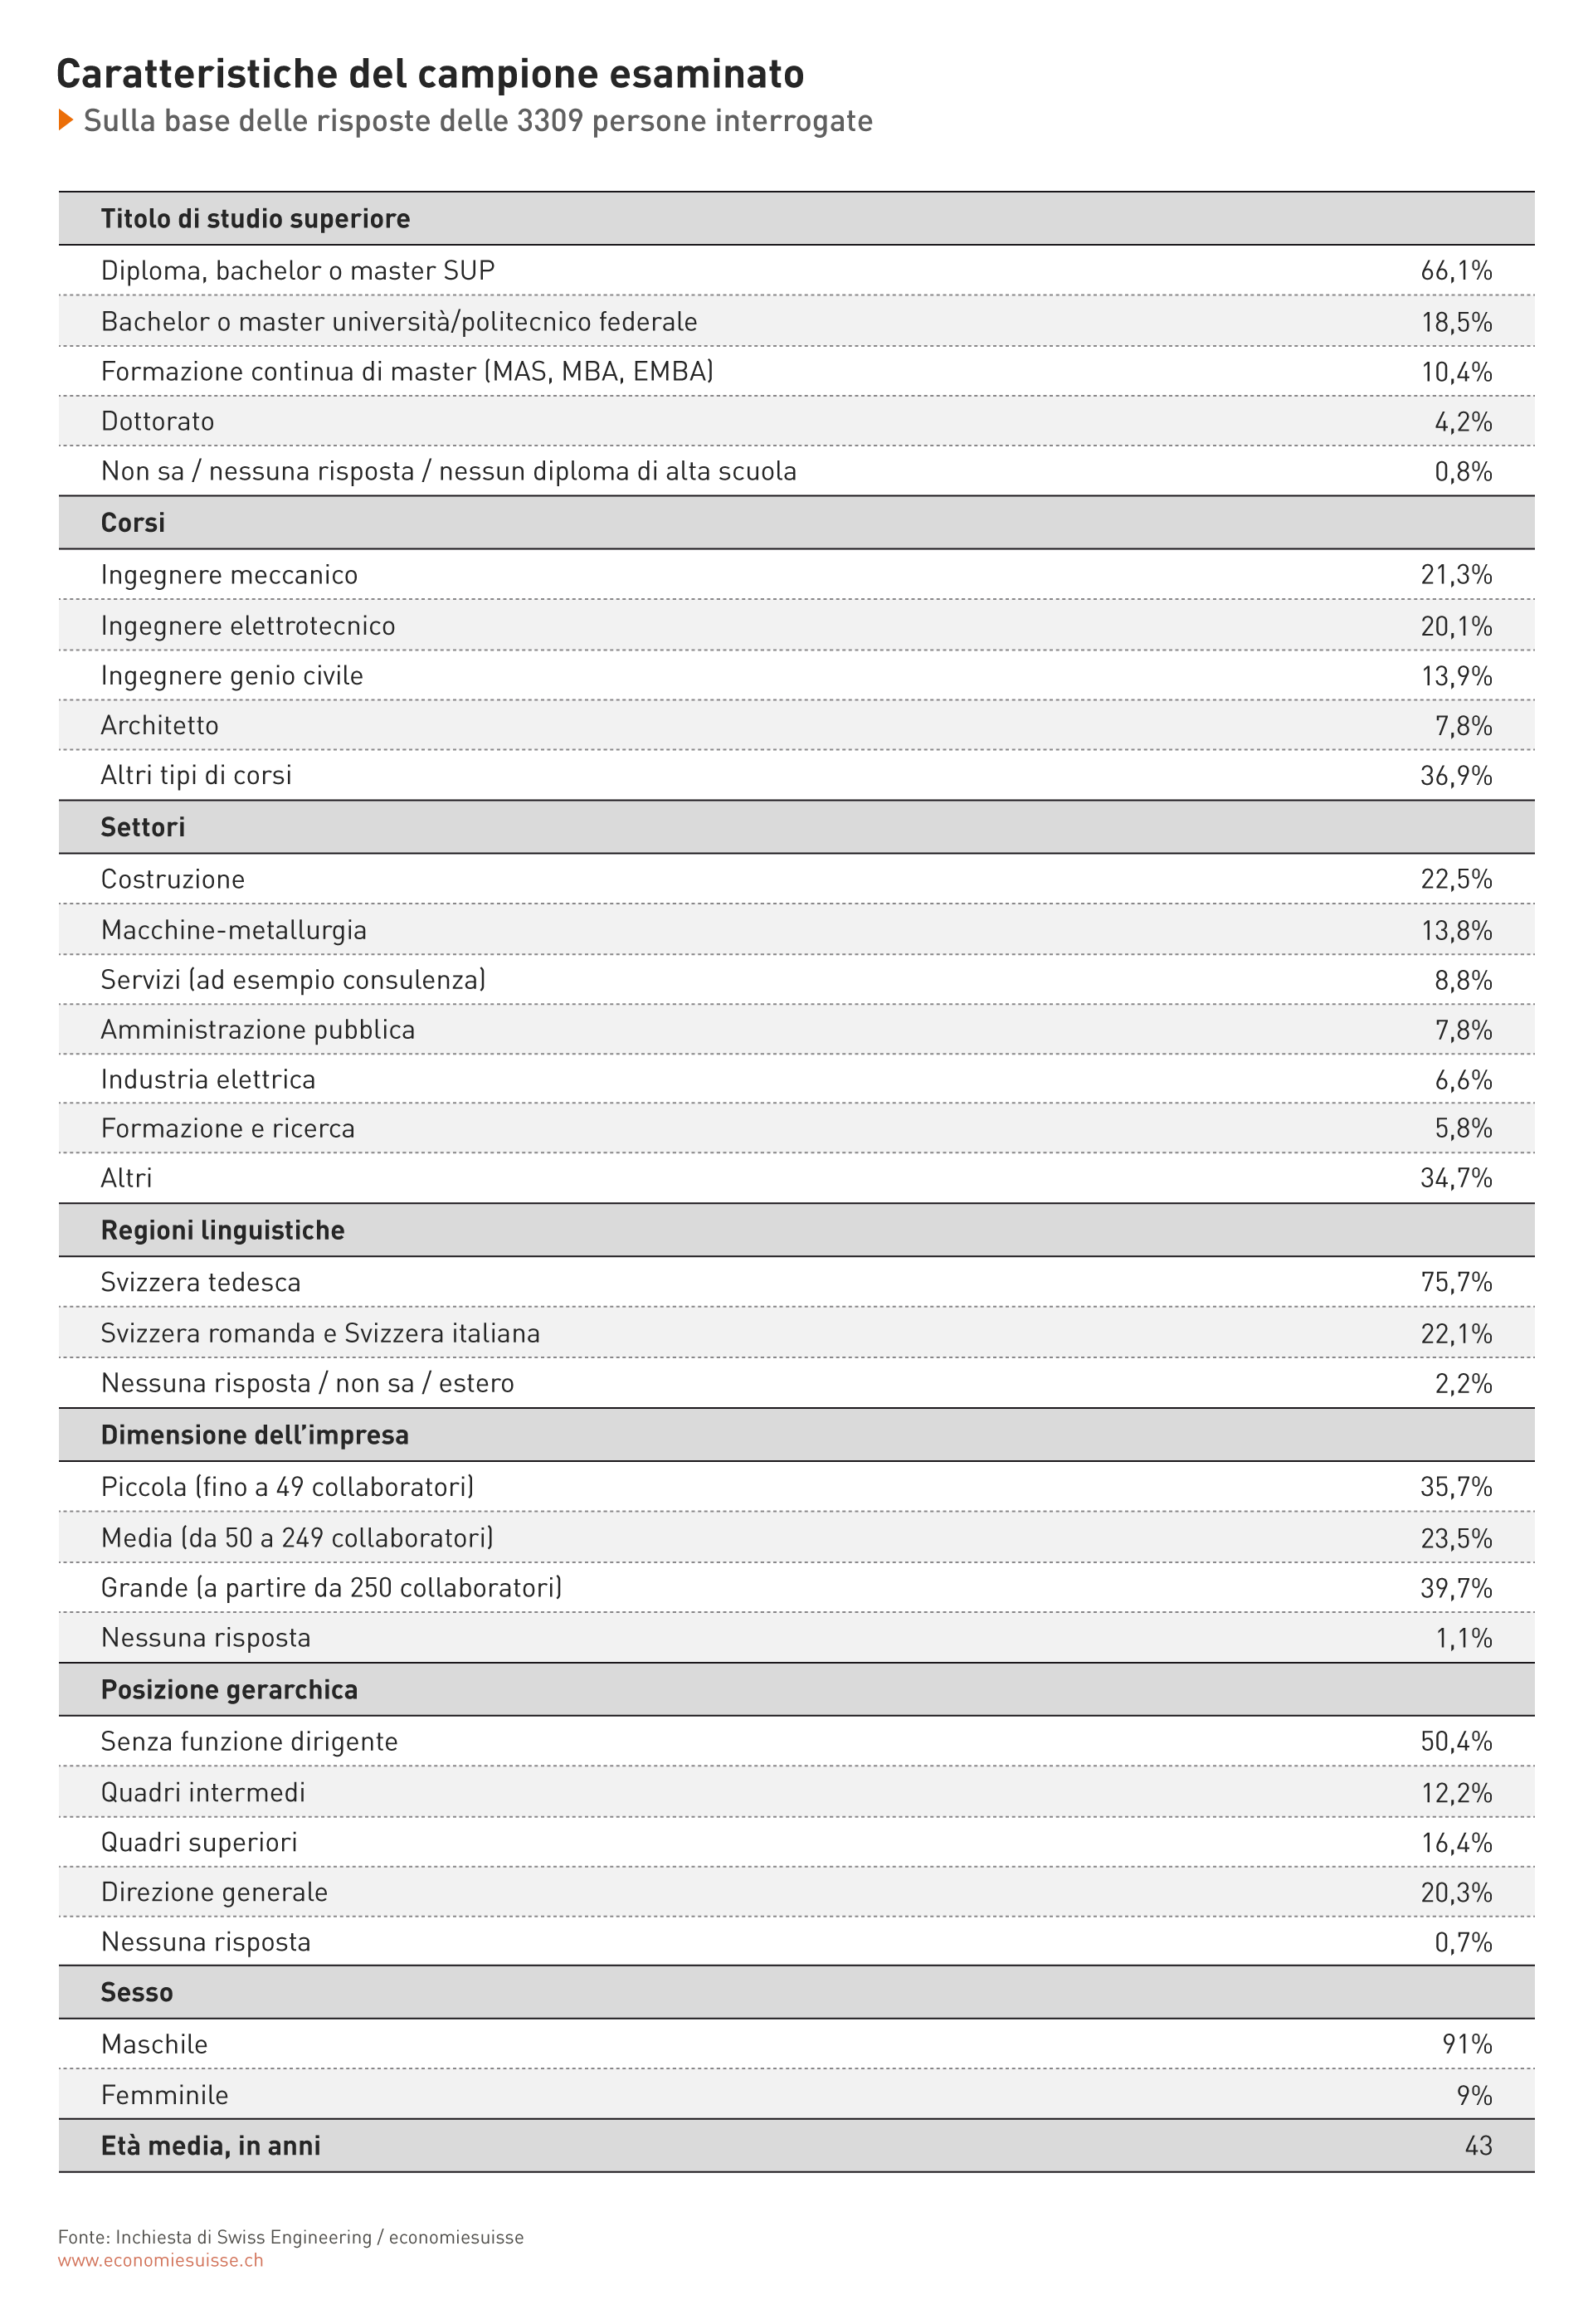Select the 'Corsi' section header

(796, 522)
